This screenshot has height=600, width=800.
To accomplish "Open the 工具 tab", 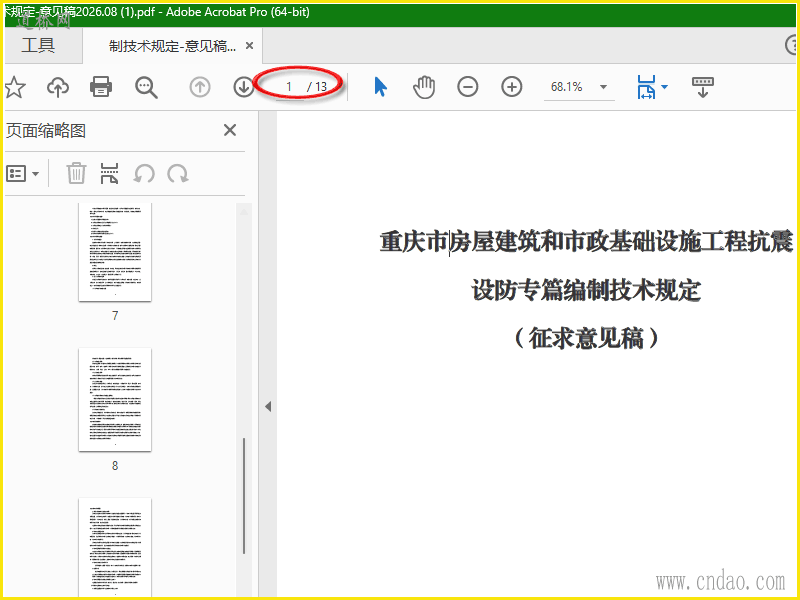I will [38, 45].
